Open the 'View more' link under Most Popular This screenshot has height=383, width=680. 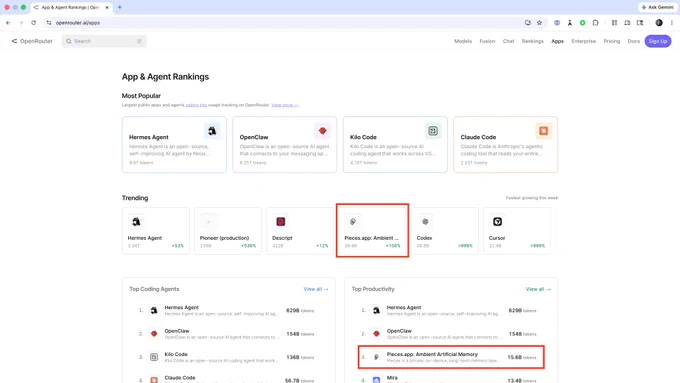[284, 105]
